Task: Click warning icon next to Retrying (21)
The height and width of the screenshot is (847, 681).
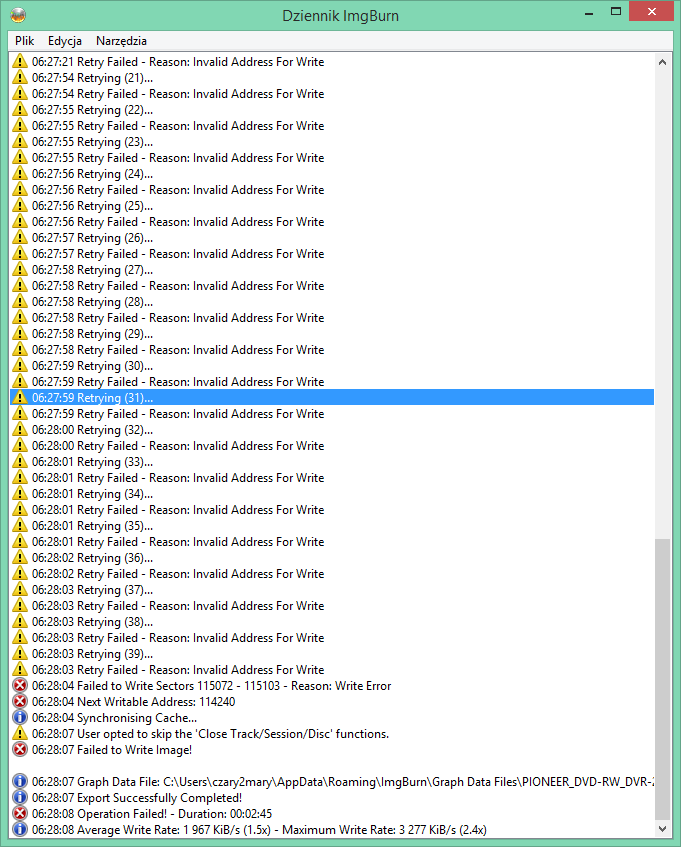Action: tap(19, 78)
